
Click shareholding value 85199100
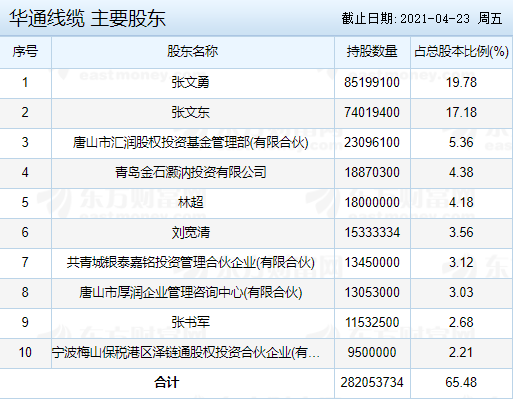click(x=372, y=82)
